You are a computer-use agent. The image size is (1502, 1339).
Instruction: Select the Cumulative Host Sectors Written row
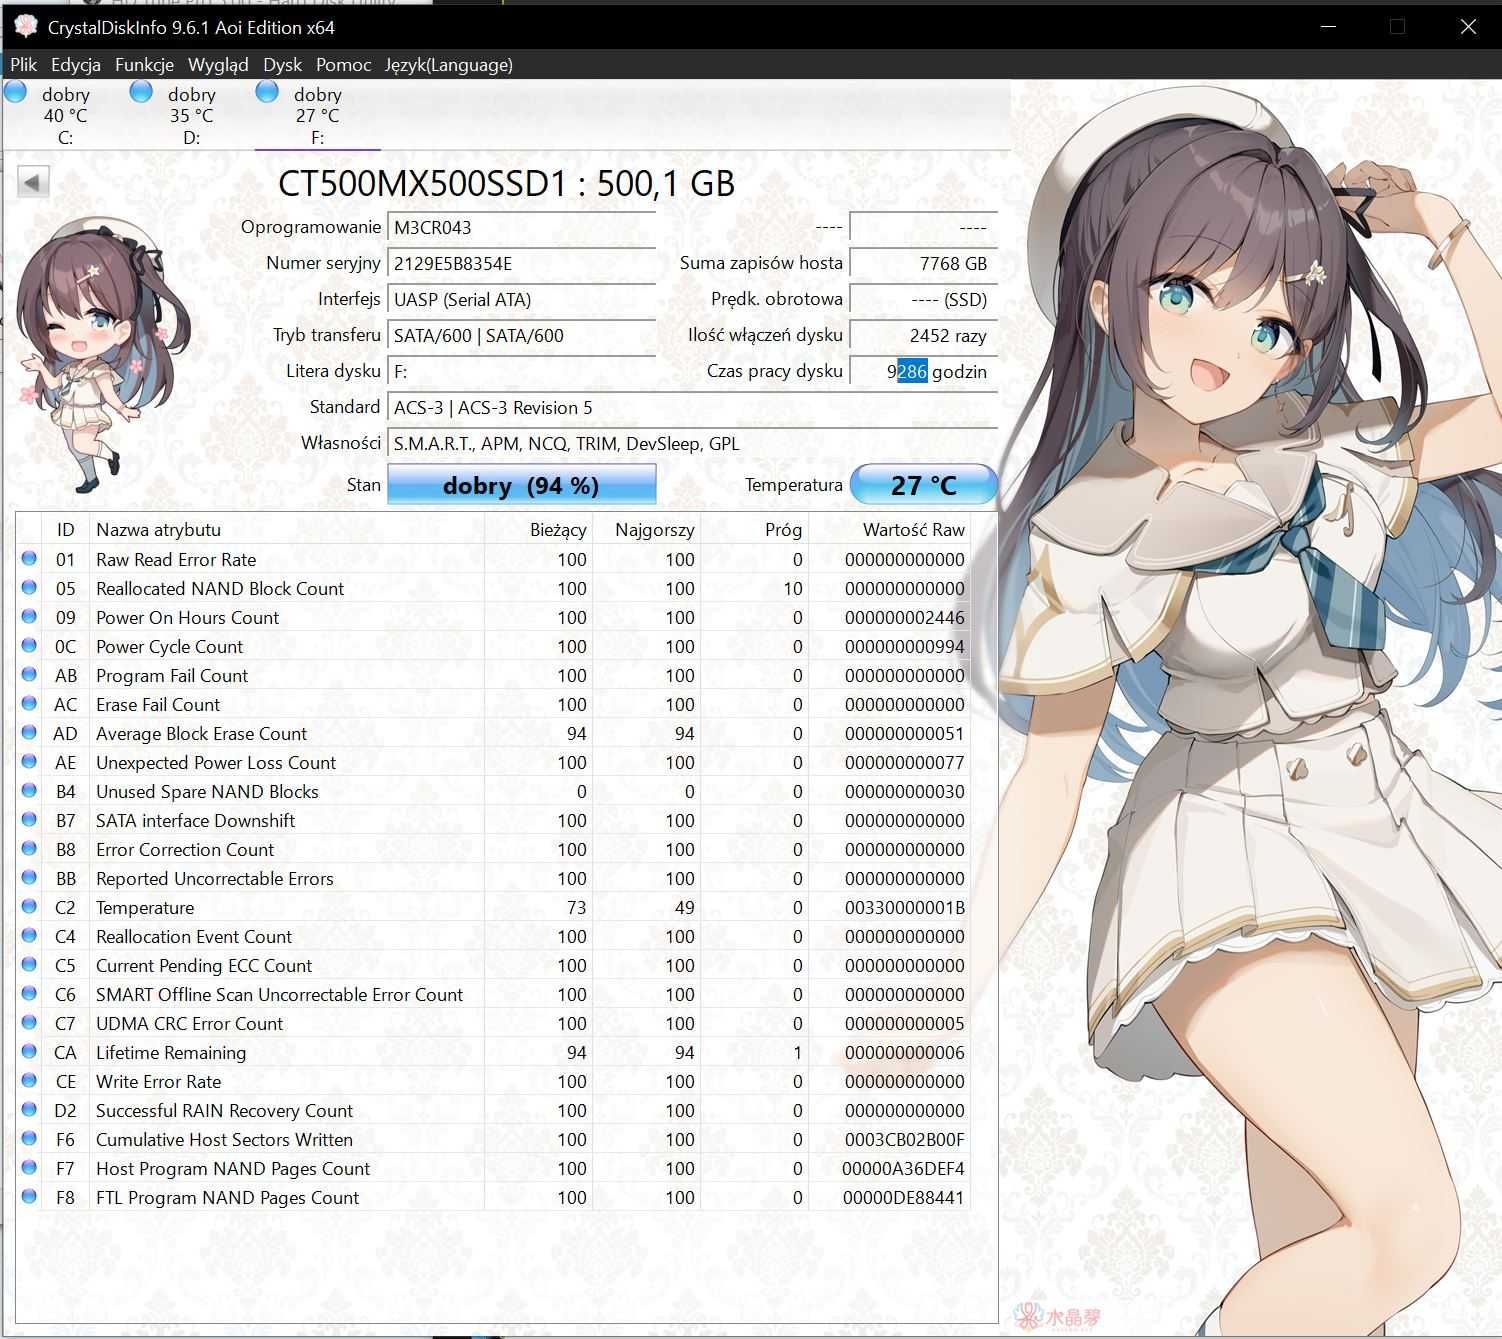(493, 1139)
